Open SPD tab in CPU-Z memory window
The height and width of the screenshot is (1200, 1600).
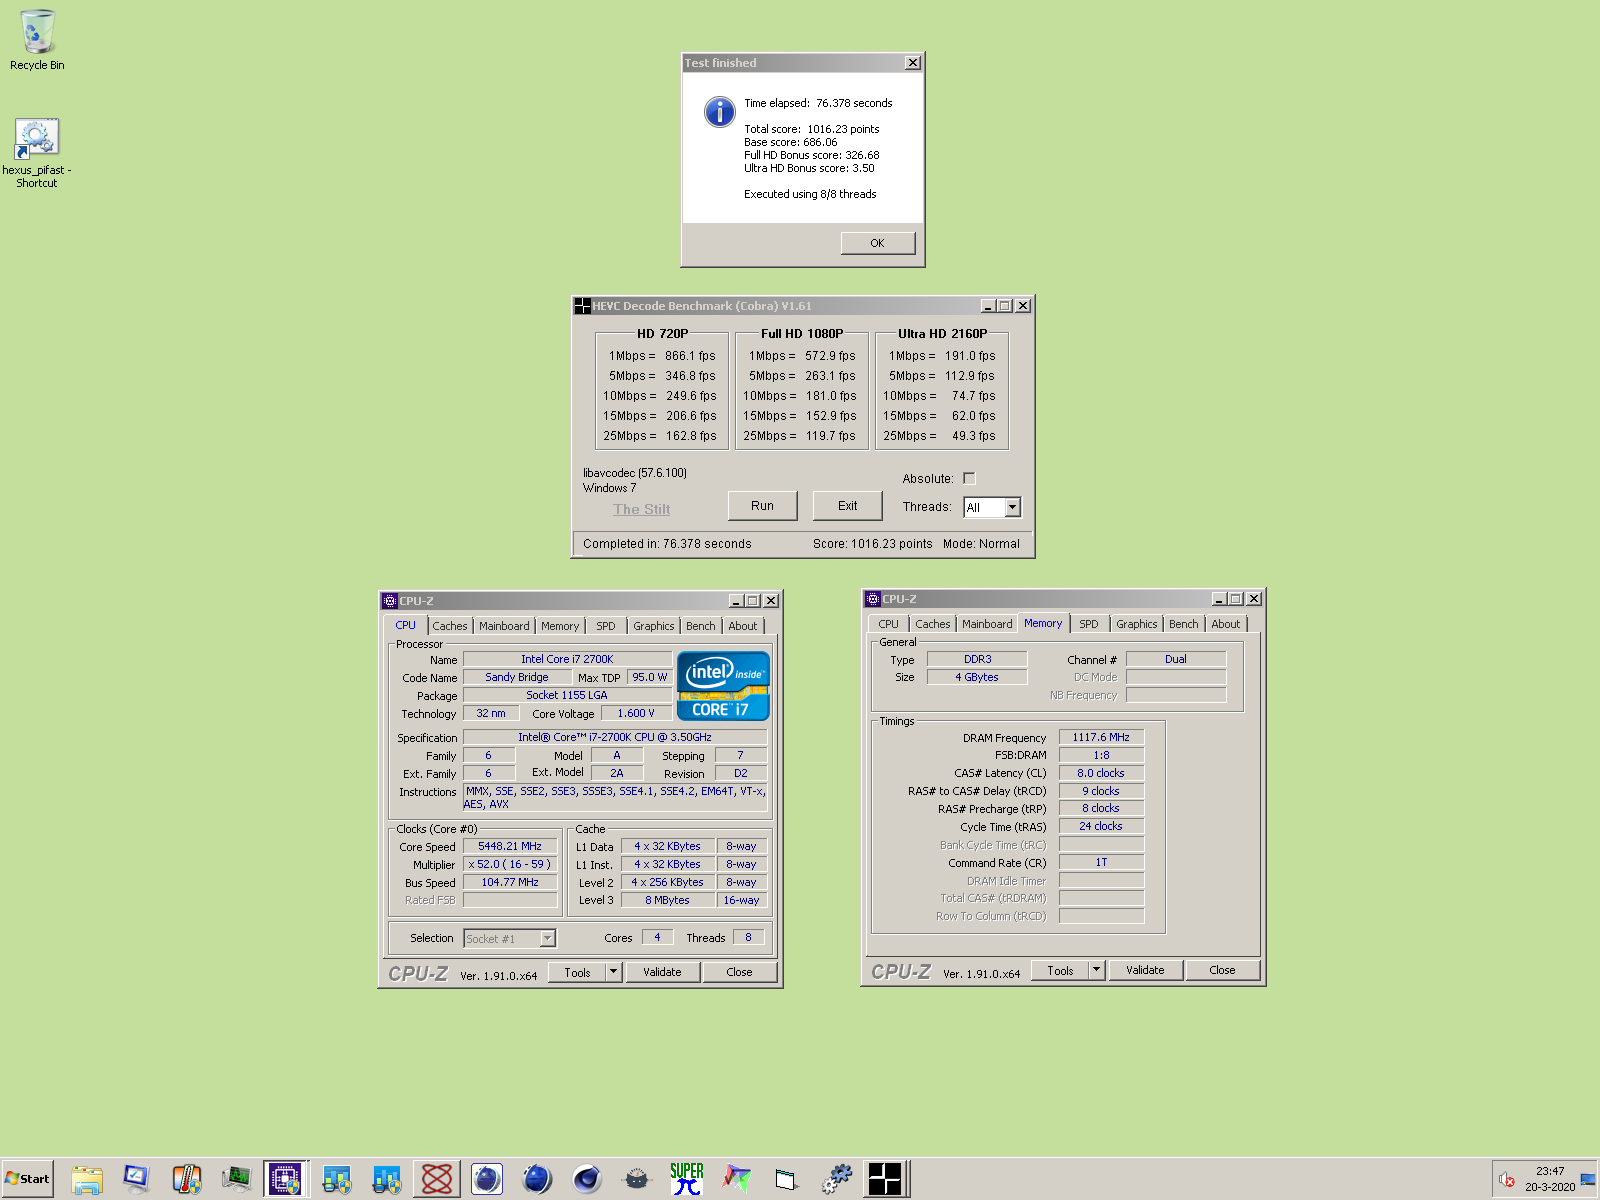click(1089, 624)
